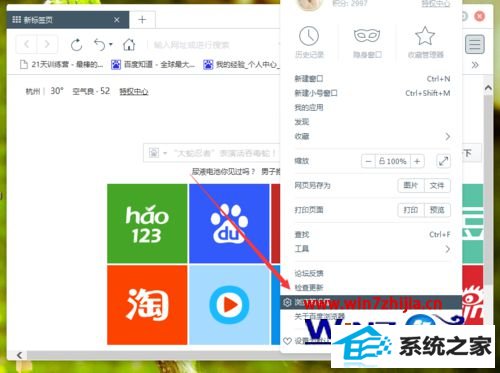This screenshot has width=500, height=373.
Task: Click 特权中心 link under weather
Action: tap(134, 91)
